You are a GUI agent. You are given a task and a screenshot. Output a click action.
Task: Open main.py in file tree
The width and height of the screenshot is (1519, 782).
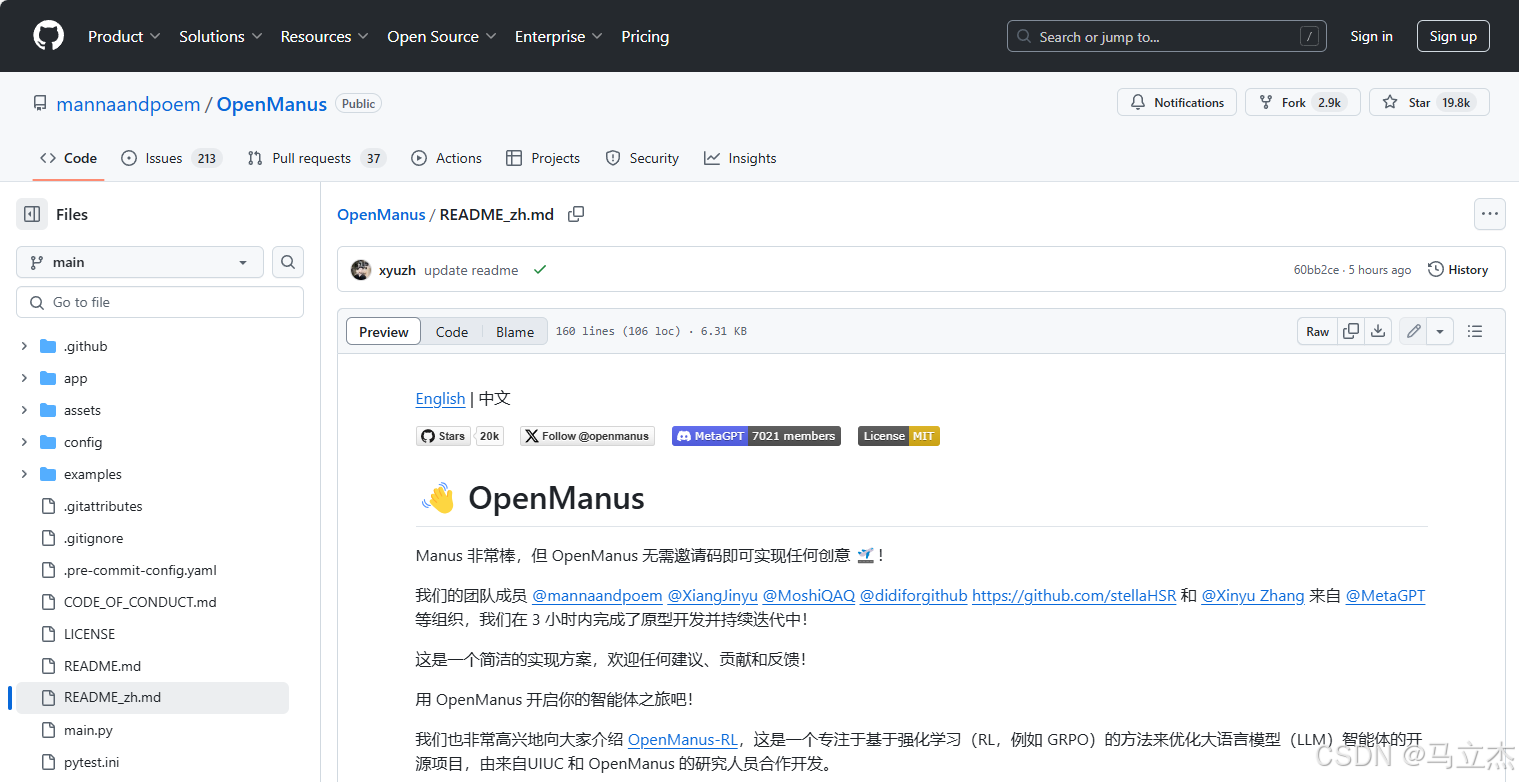[x=88, y=730]
